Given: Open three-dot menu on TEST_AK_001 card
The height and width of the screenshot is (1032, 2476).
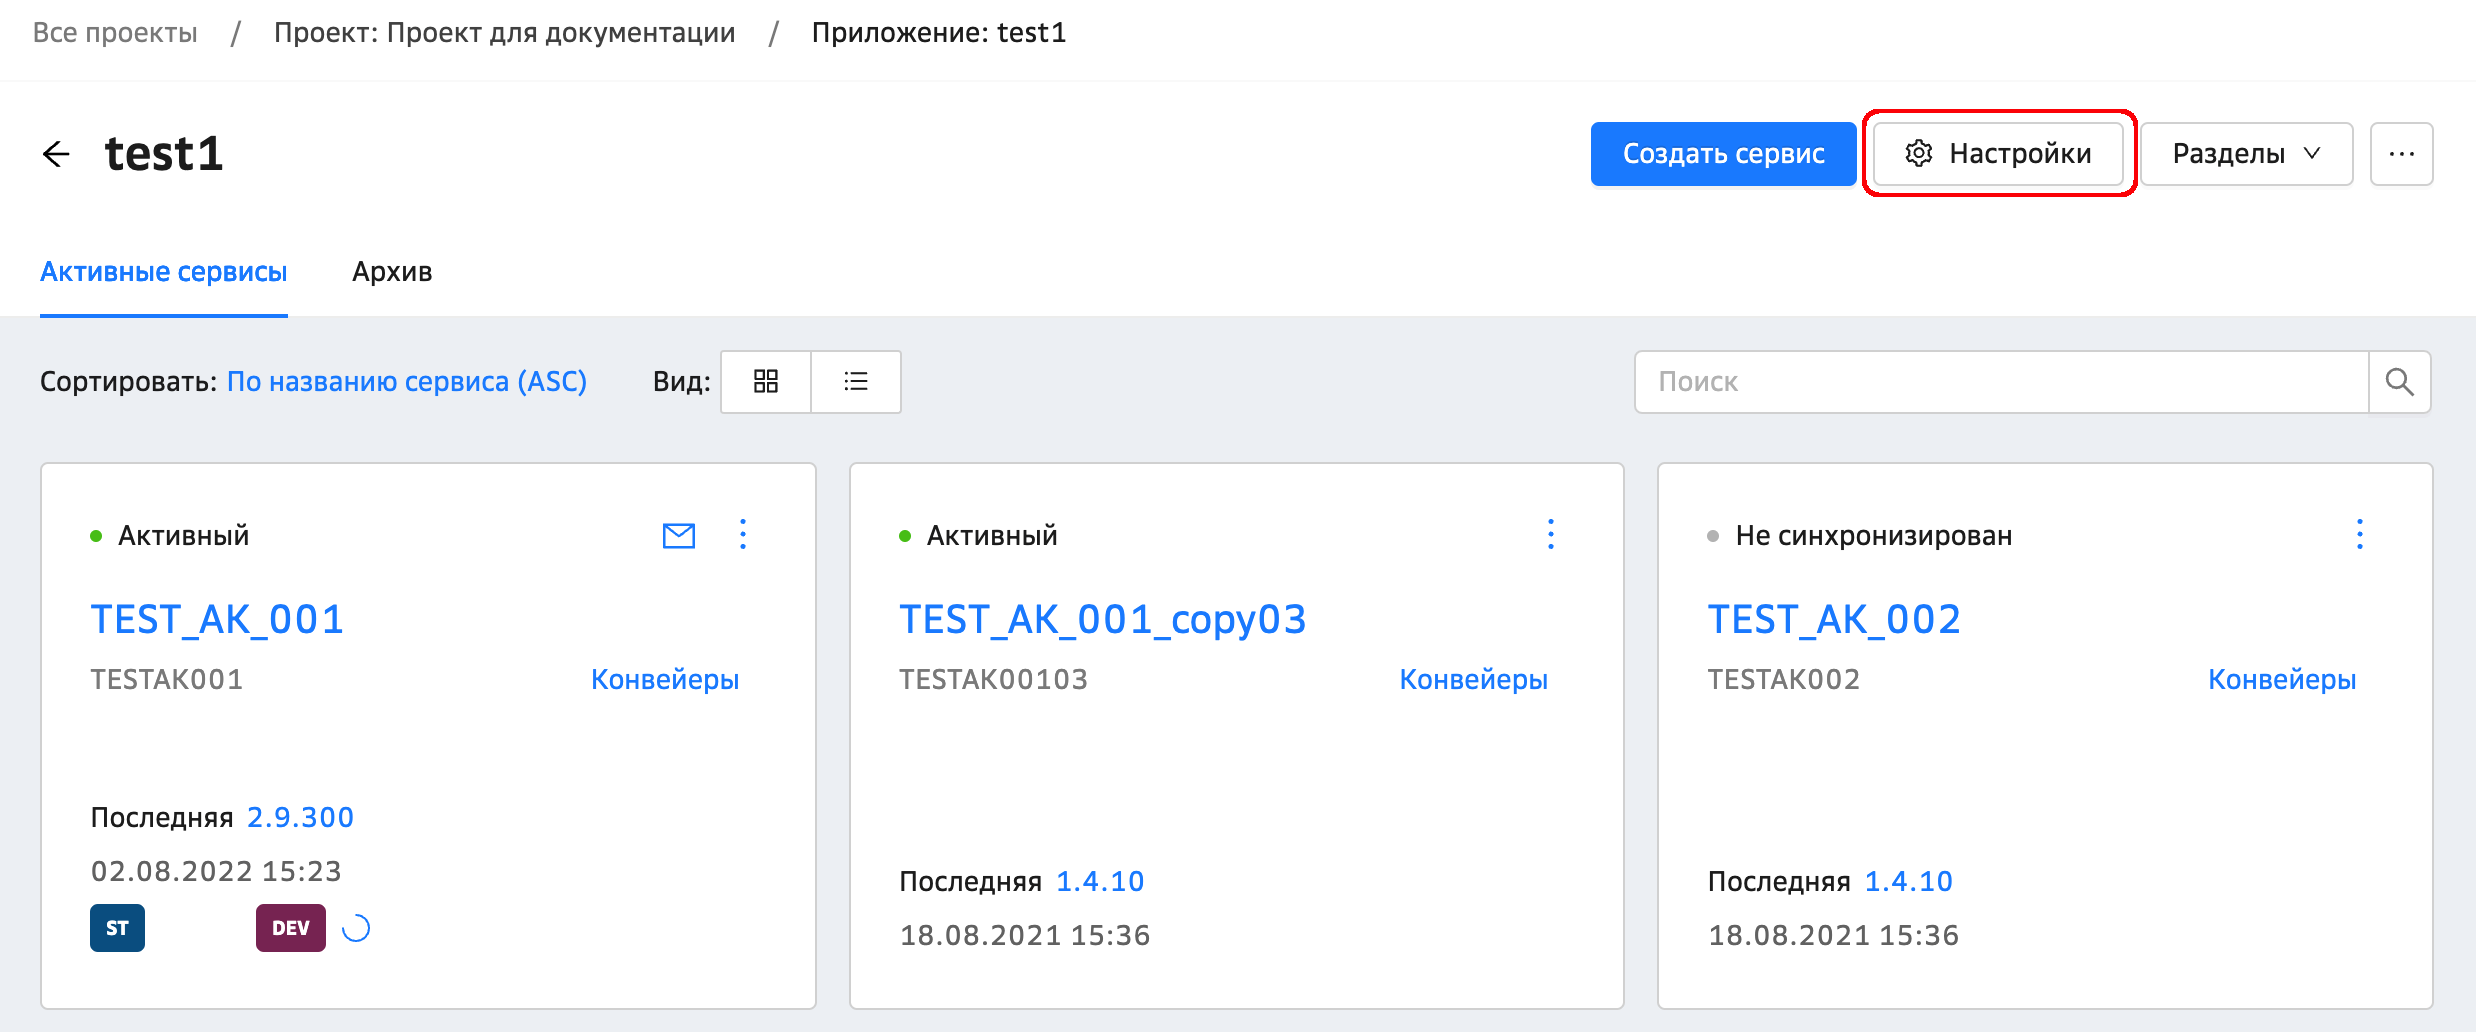Looking at the screenshot, I should tap(743, 535).
